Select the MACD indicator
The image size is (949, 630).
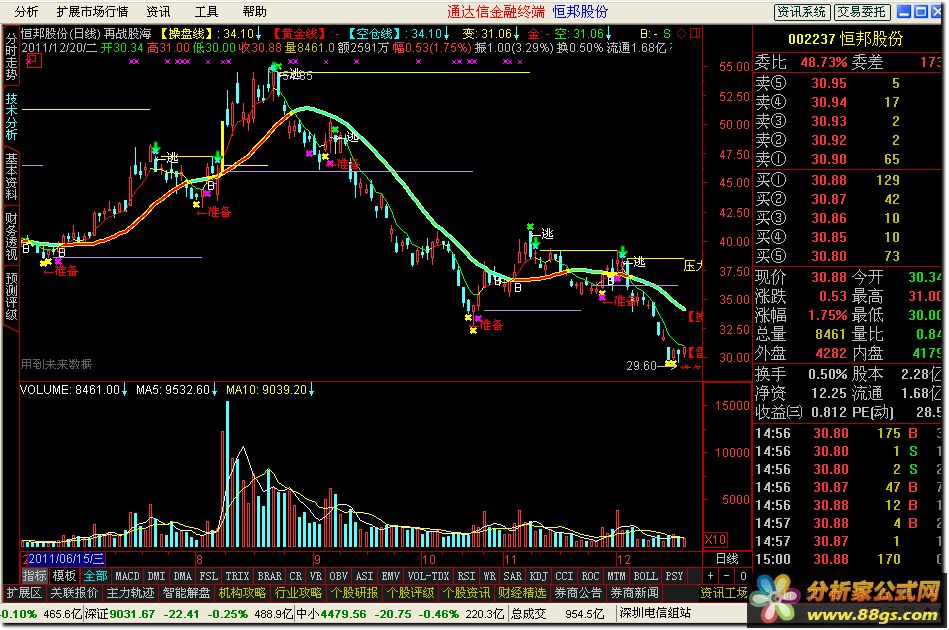(127, 576)
